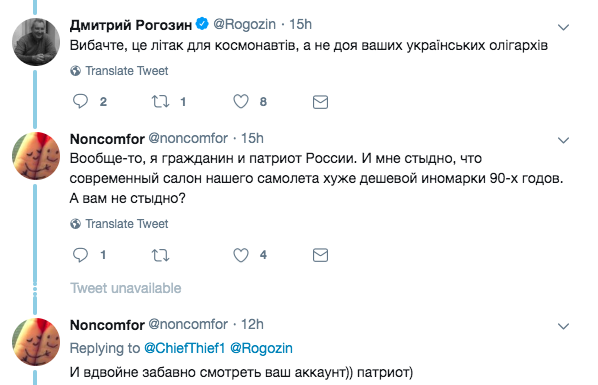Screen dimensions: 598x385
Task: Translate Rogozin's Ukrainian tweet
Action: tap(119, 71)
